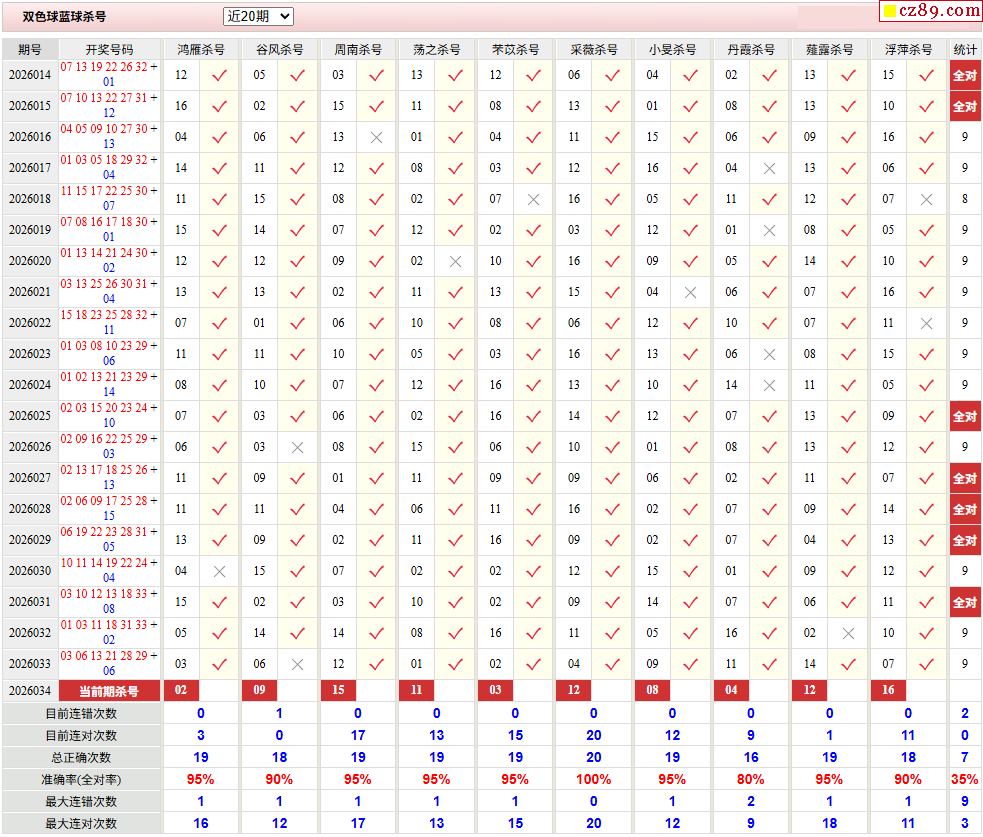983x837 pixels.
Task: Click the check mark in row 2026014 鸿雁杀号
Action: tap(219, 75)
